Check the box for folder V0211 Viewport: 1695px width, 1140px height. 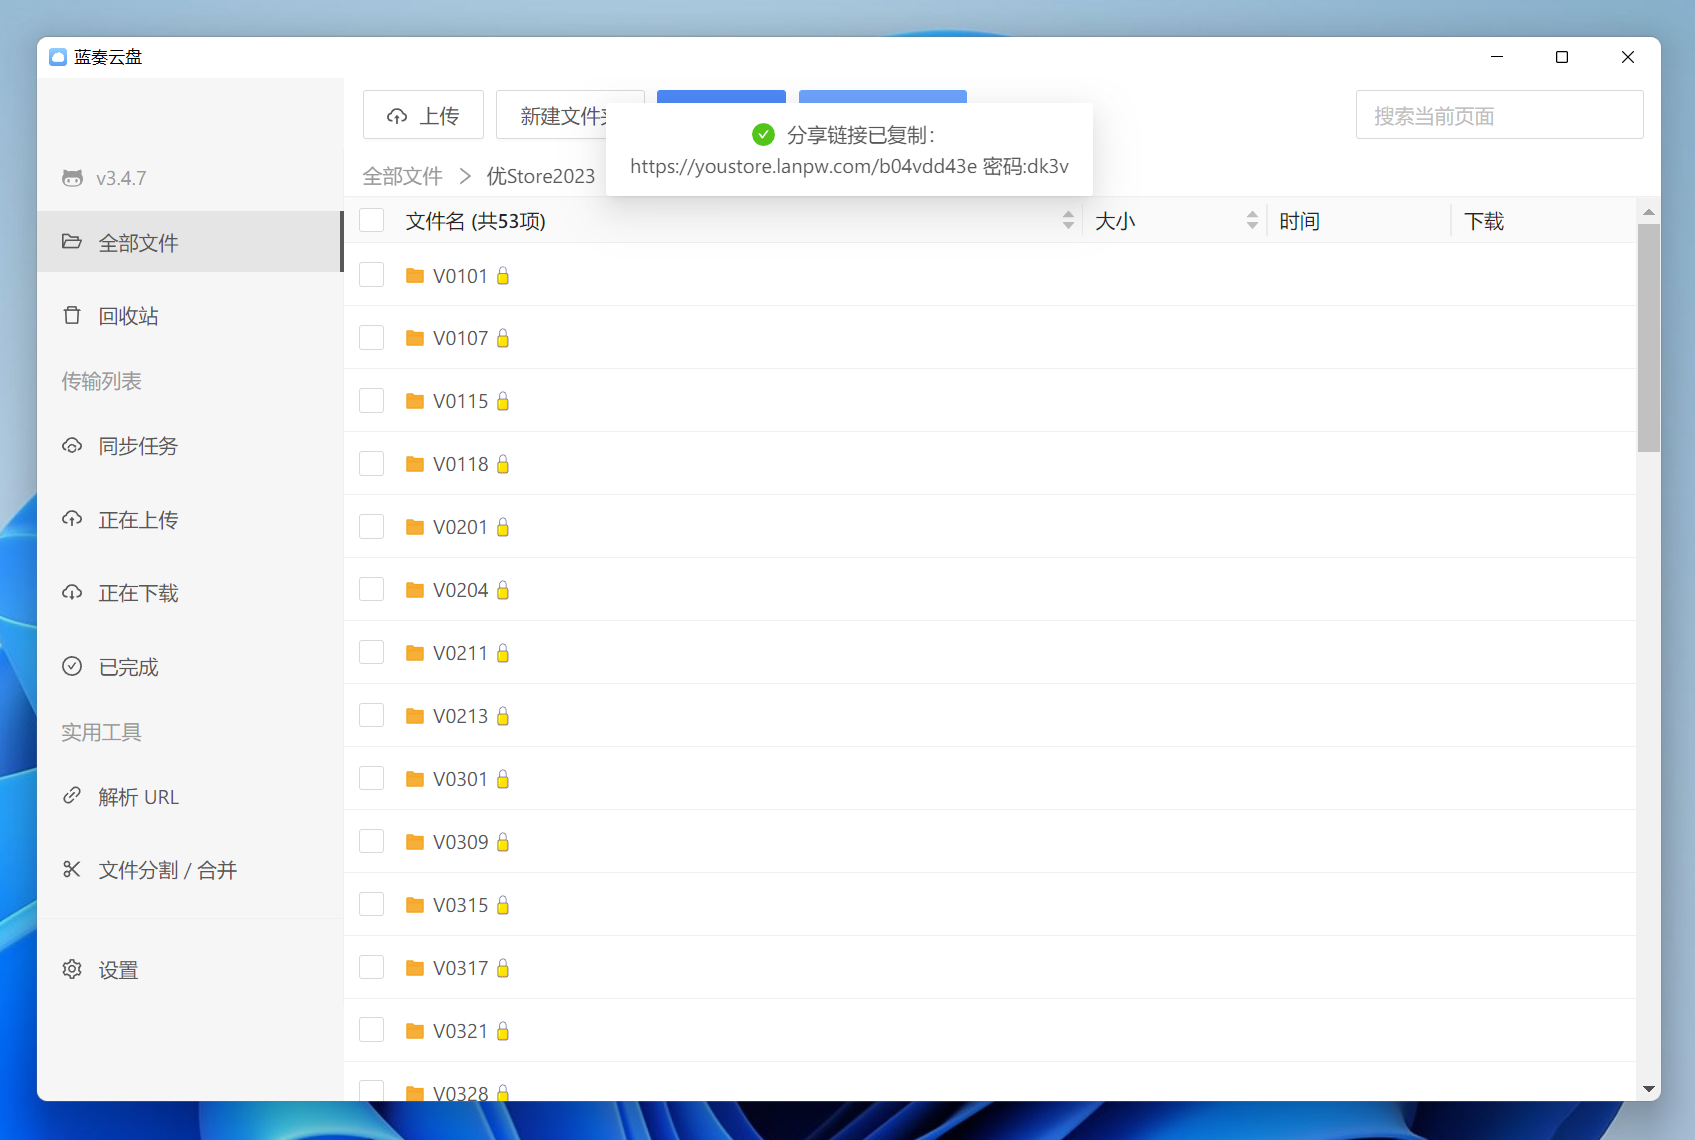coord(372,653)
